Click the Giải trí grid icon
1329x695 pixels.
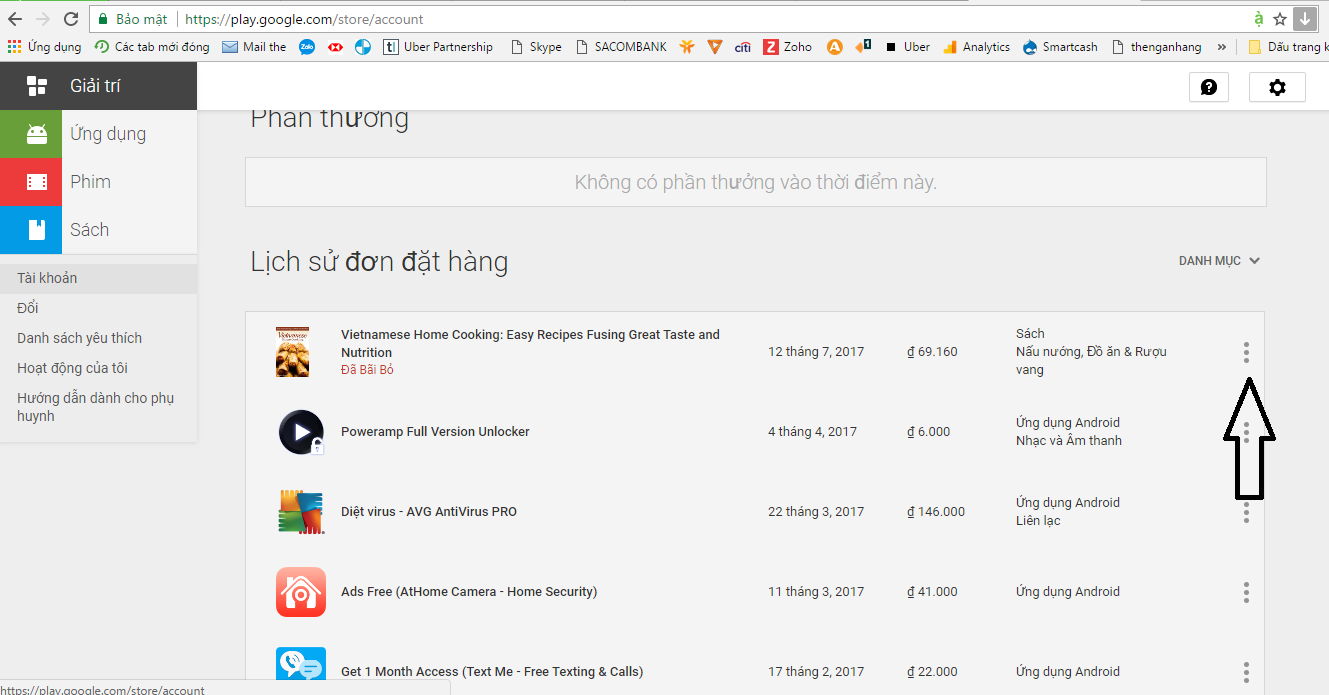37,86
